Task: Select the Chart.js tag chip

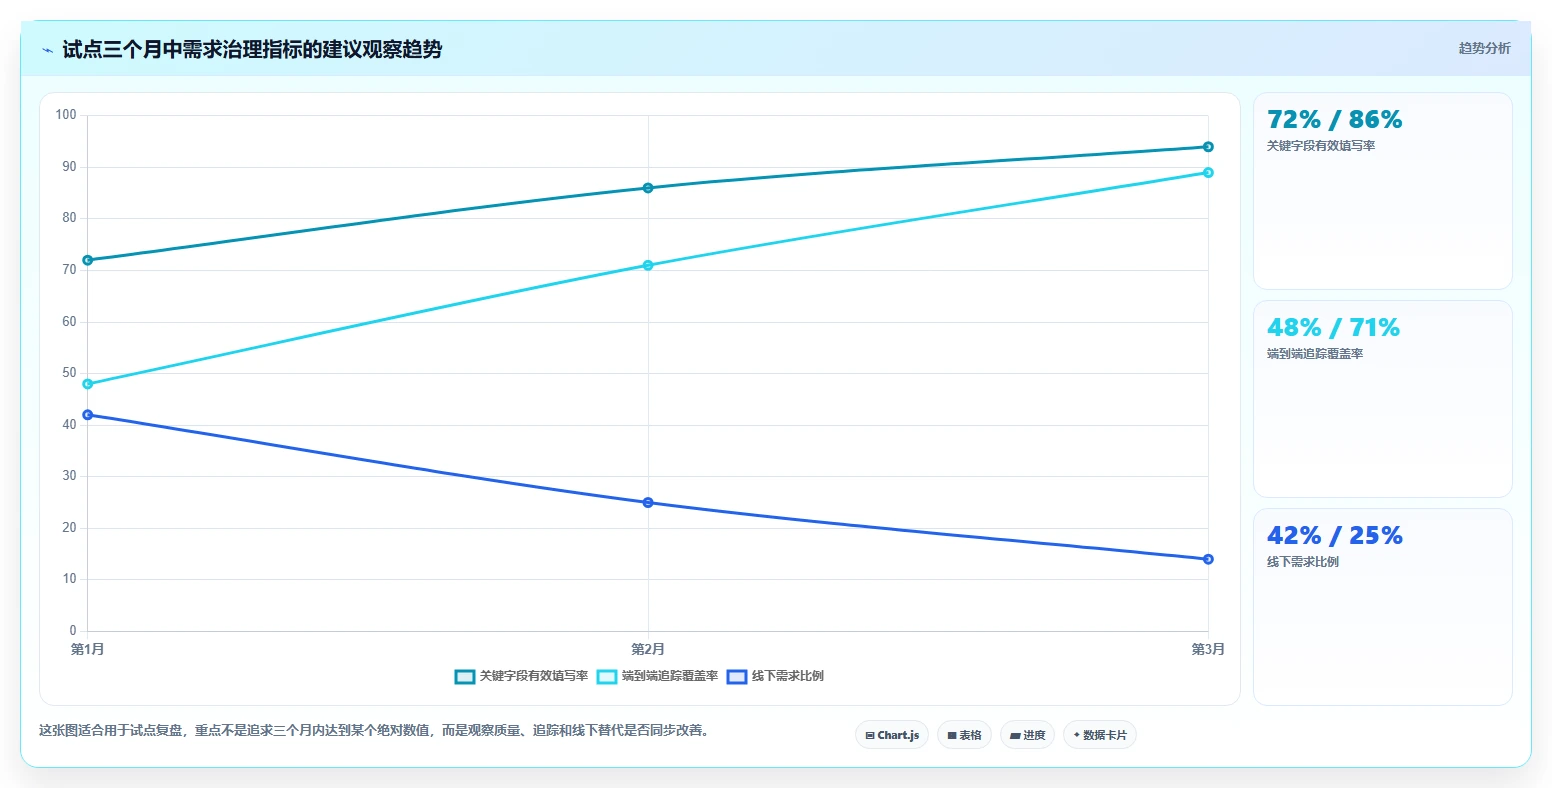Action: coord(892,735)
